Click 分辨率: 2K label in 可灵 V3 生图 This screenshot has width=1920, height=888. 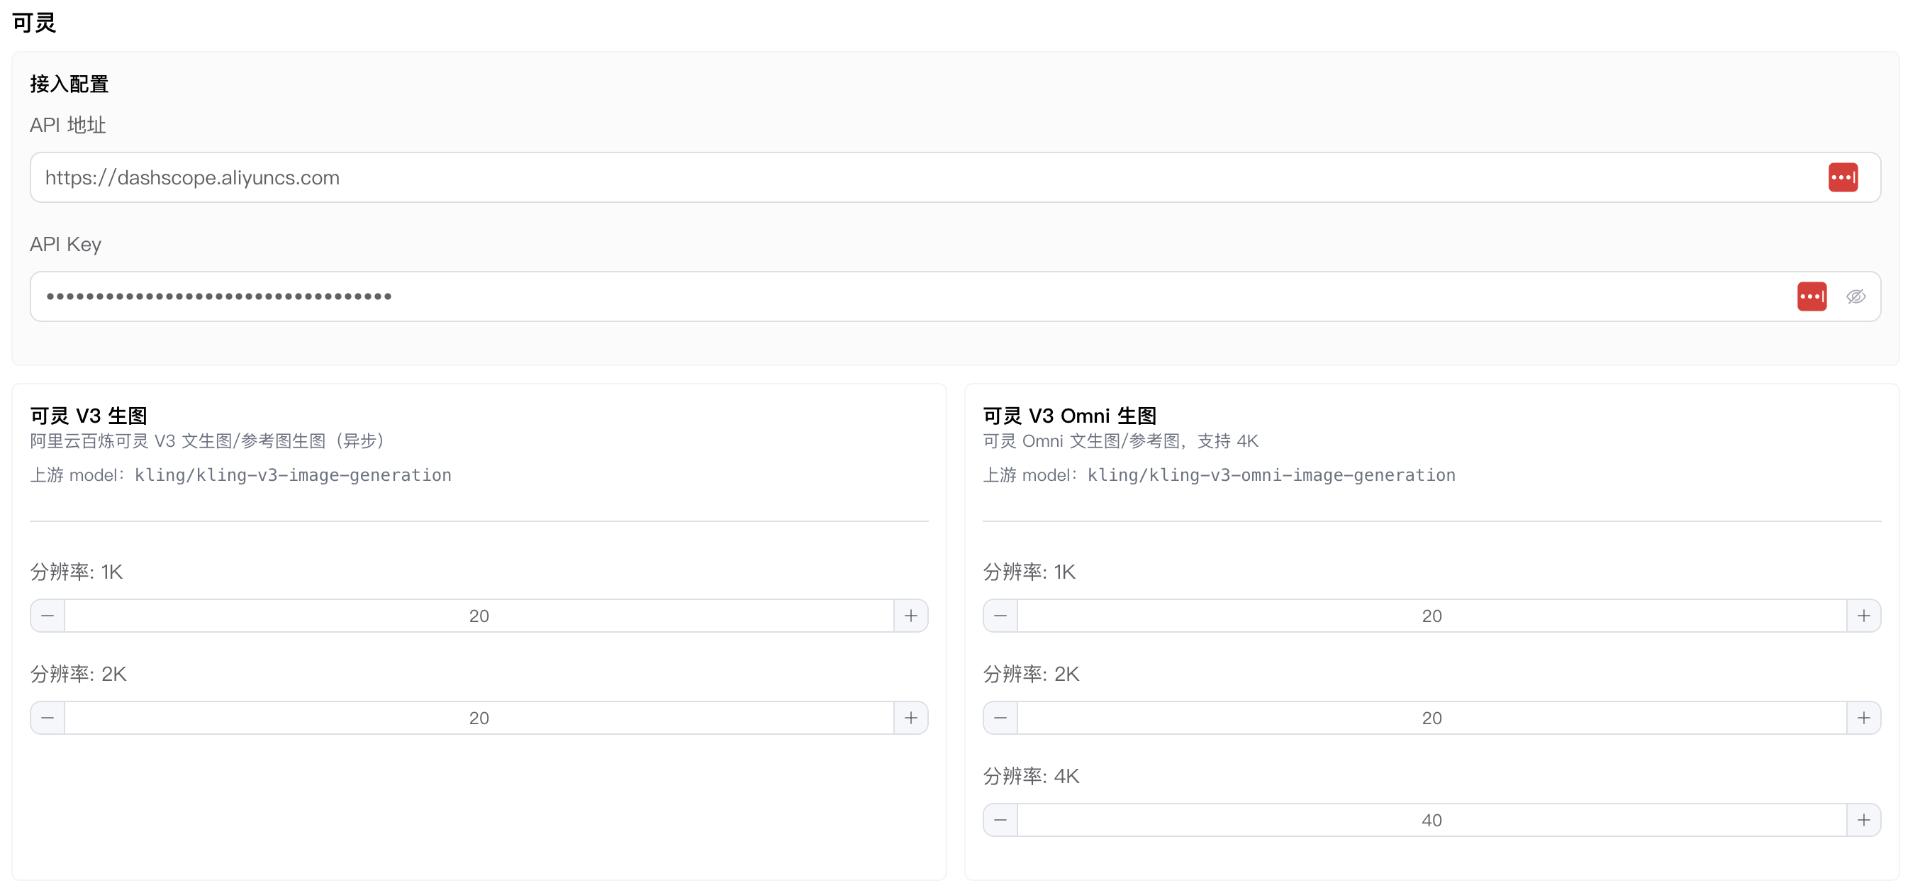[x=79, y=674]
